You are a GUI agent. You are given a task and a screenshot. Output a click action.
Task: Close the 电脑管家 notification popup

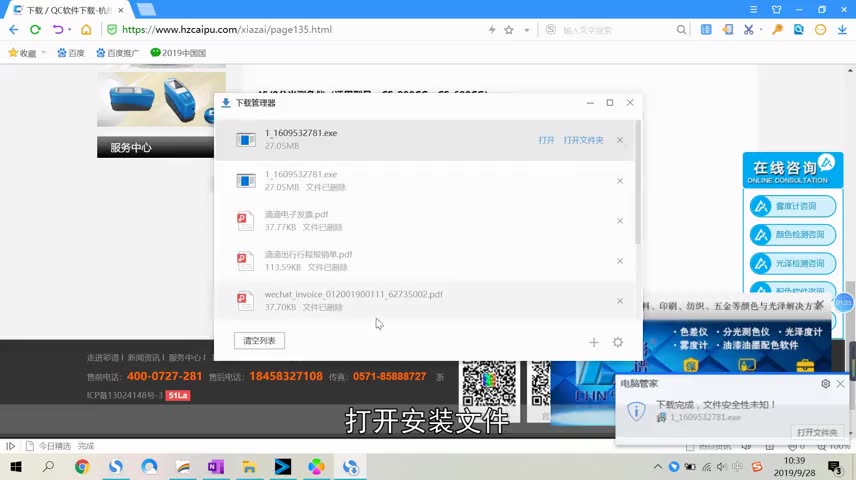[840, 384]
